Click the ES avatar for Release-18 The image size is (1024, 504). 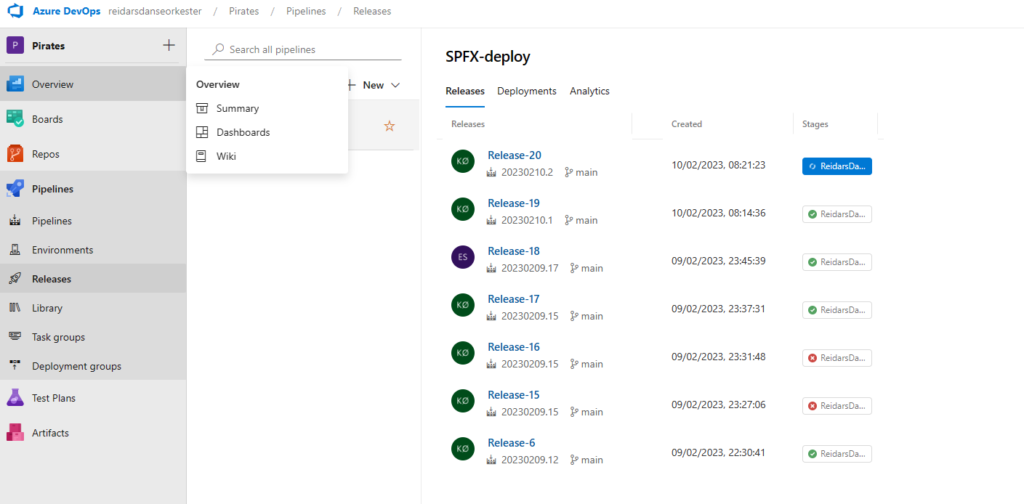coord(462,257)
